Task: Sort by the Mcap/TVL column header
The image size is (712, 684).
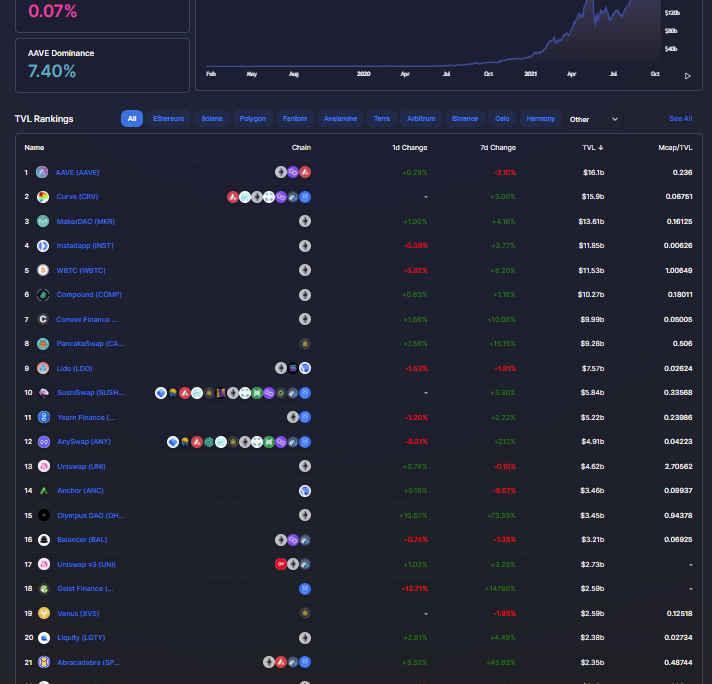Action: coord(676,147)
